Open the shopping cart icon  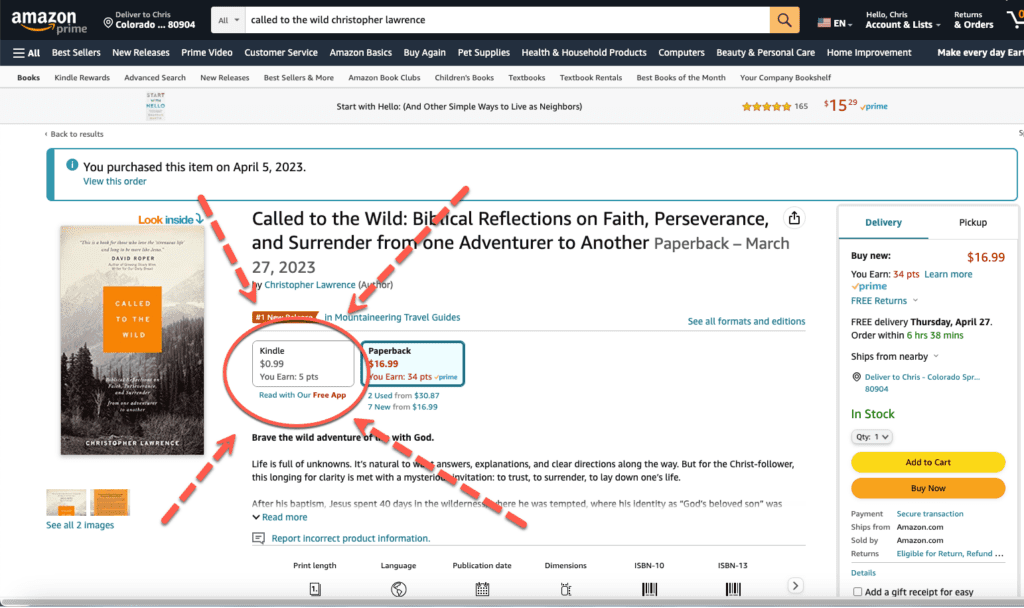tap(1014, 20)
